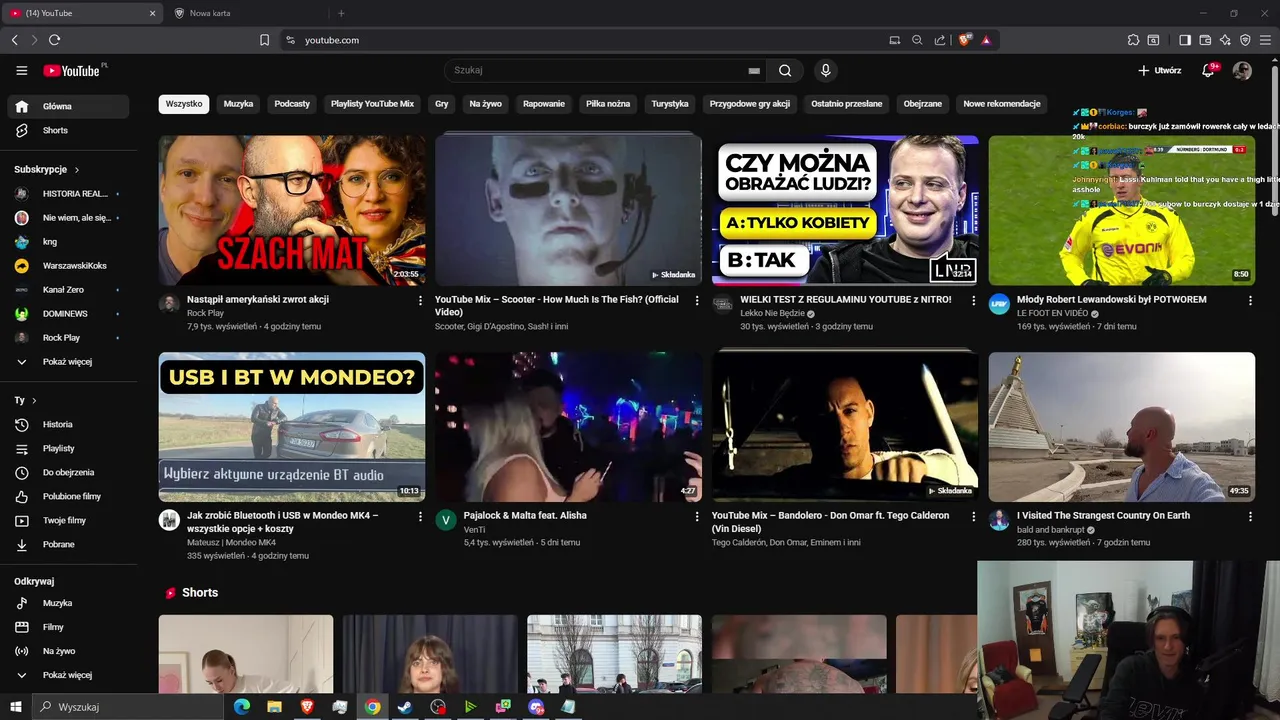Click the search magnifier button
The height and width of the screenshot is (720, 1280).
[x=785, y=71]
